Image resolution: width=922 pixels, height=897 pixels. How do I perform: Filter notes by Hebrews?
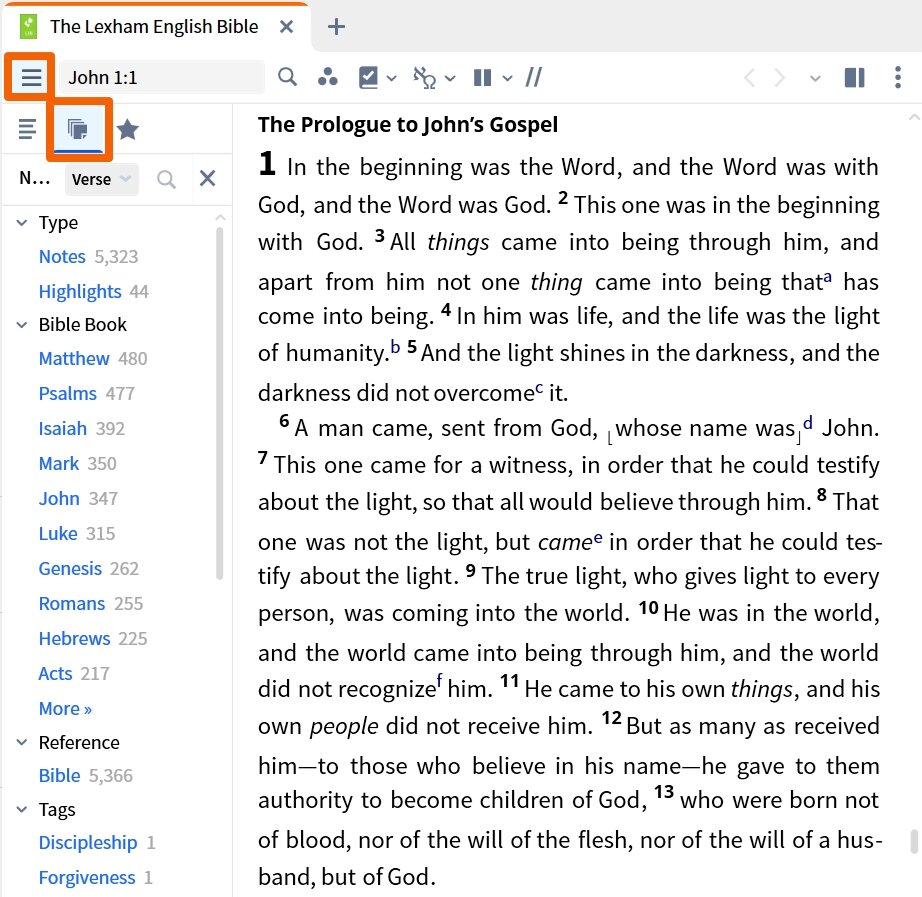coord(74,638)
